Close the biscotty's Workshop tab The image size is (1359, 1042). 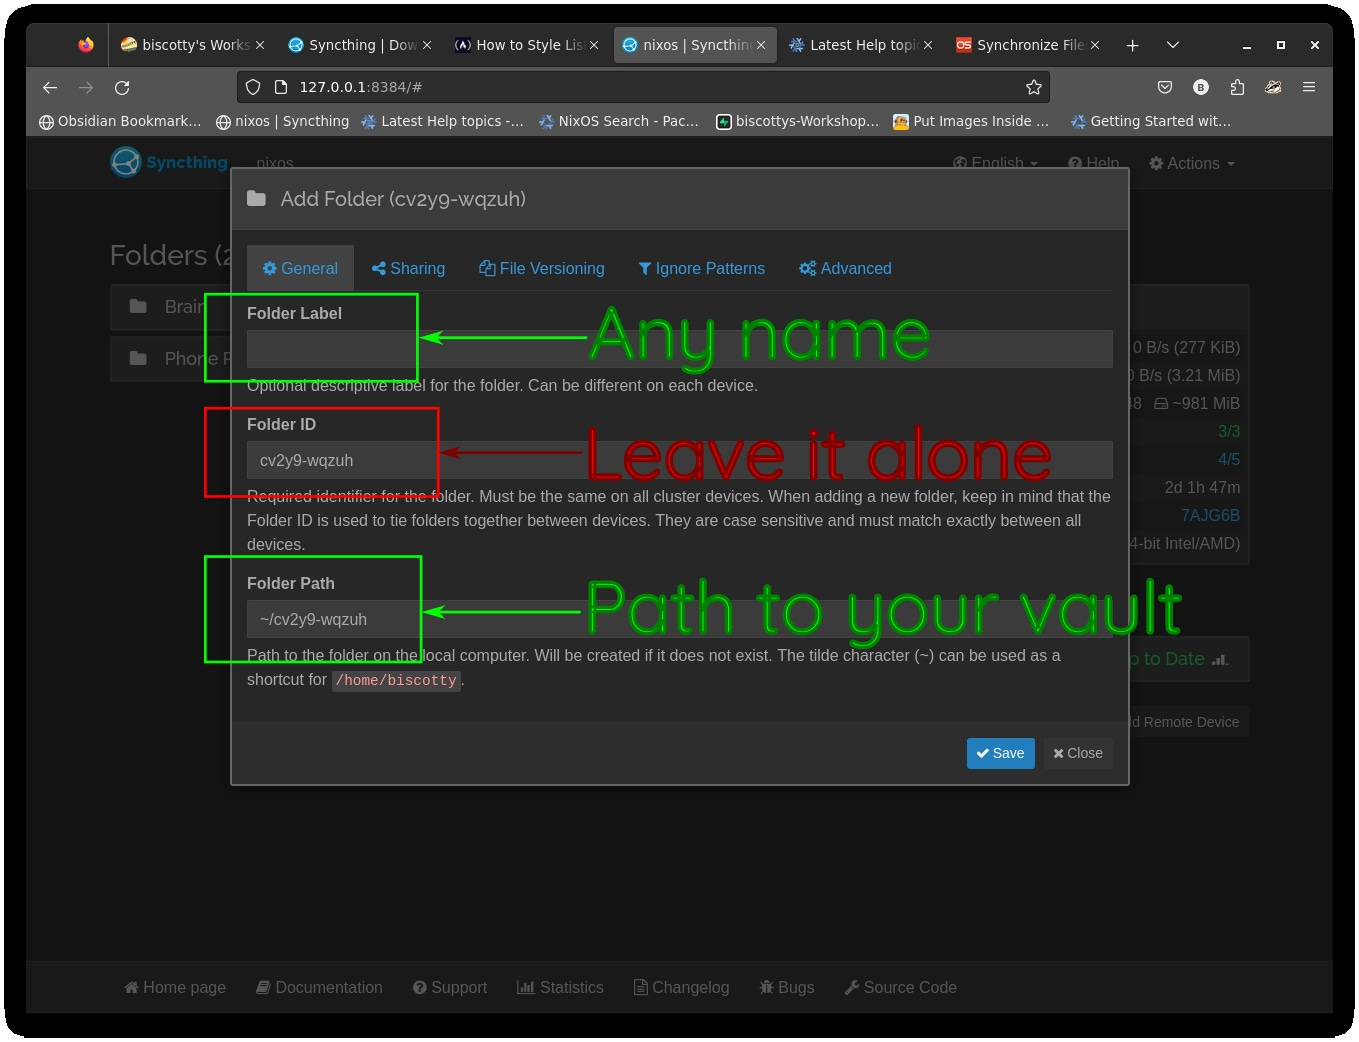point(260,45)
